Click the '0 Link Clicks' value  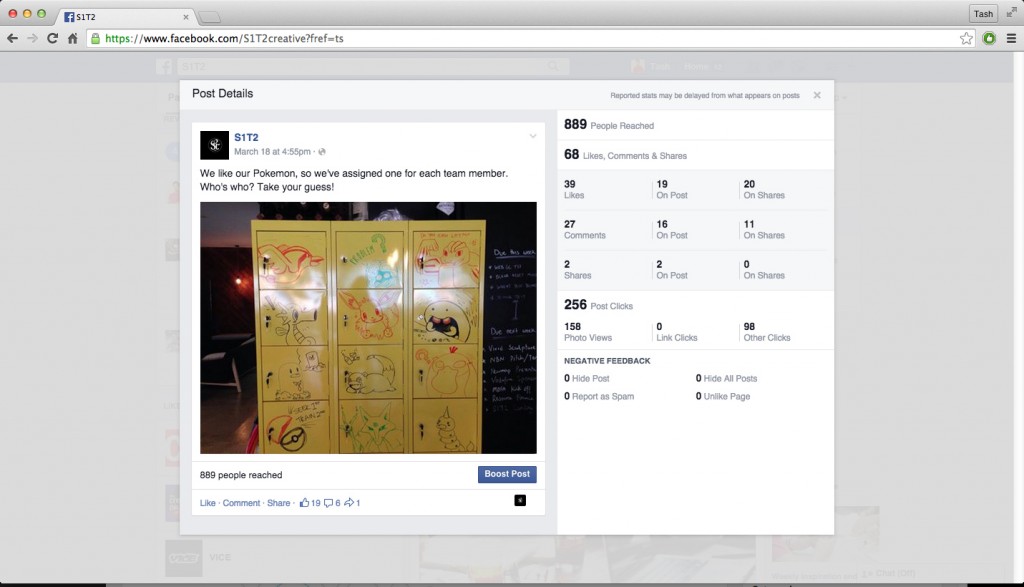point(677,332)
